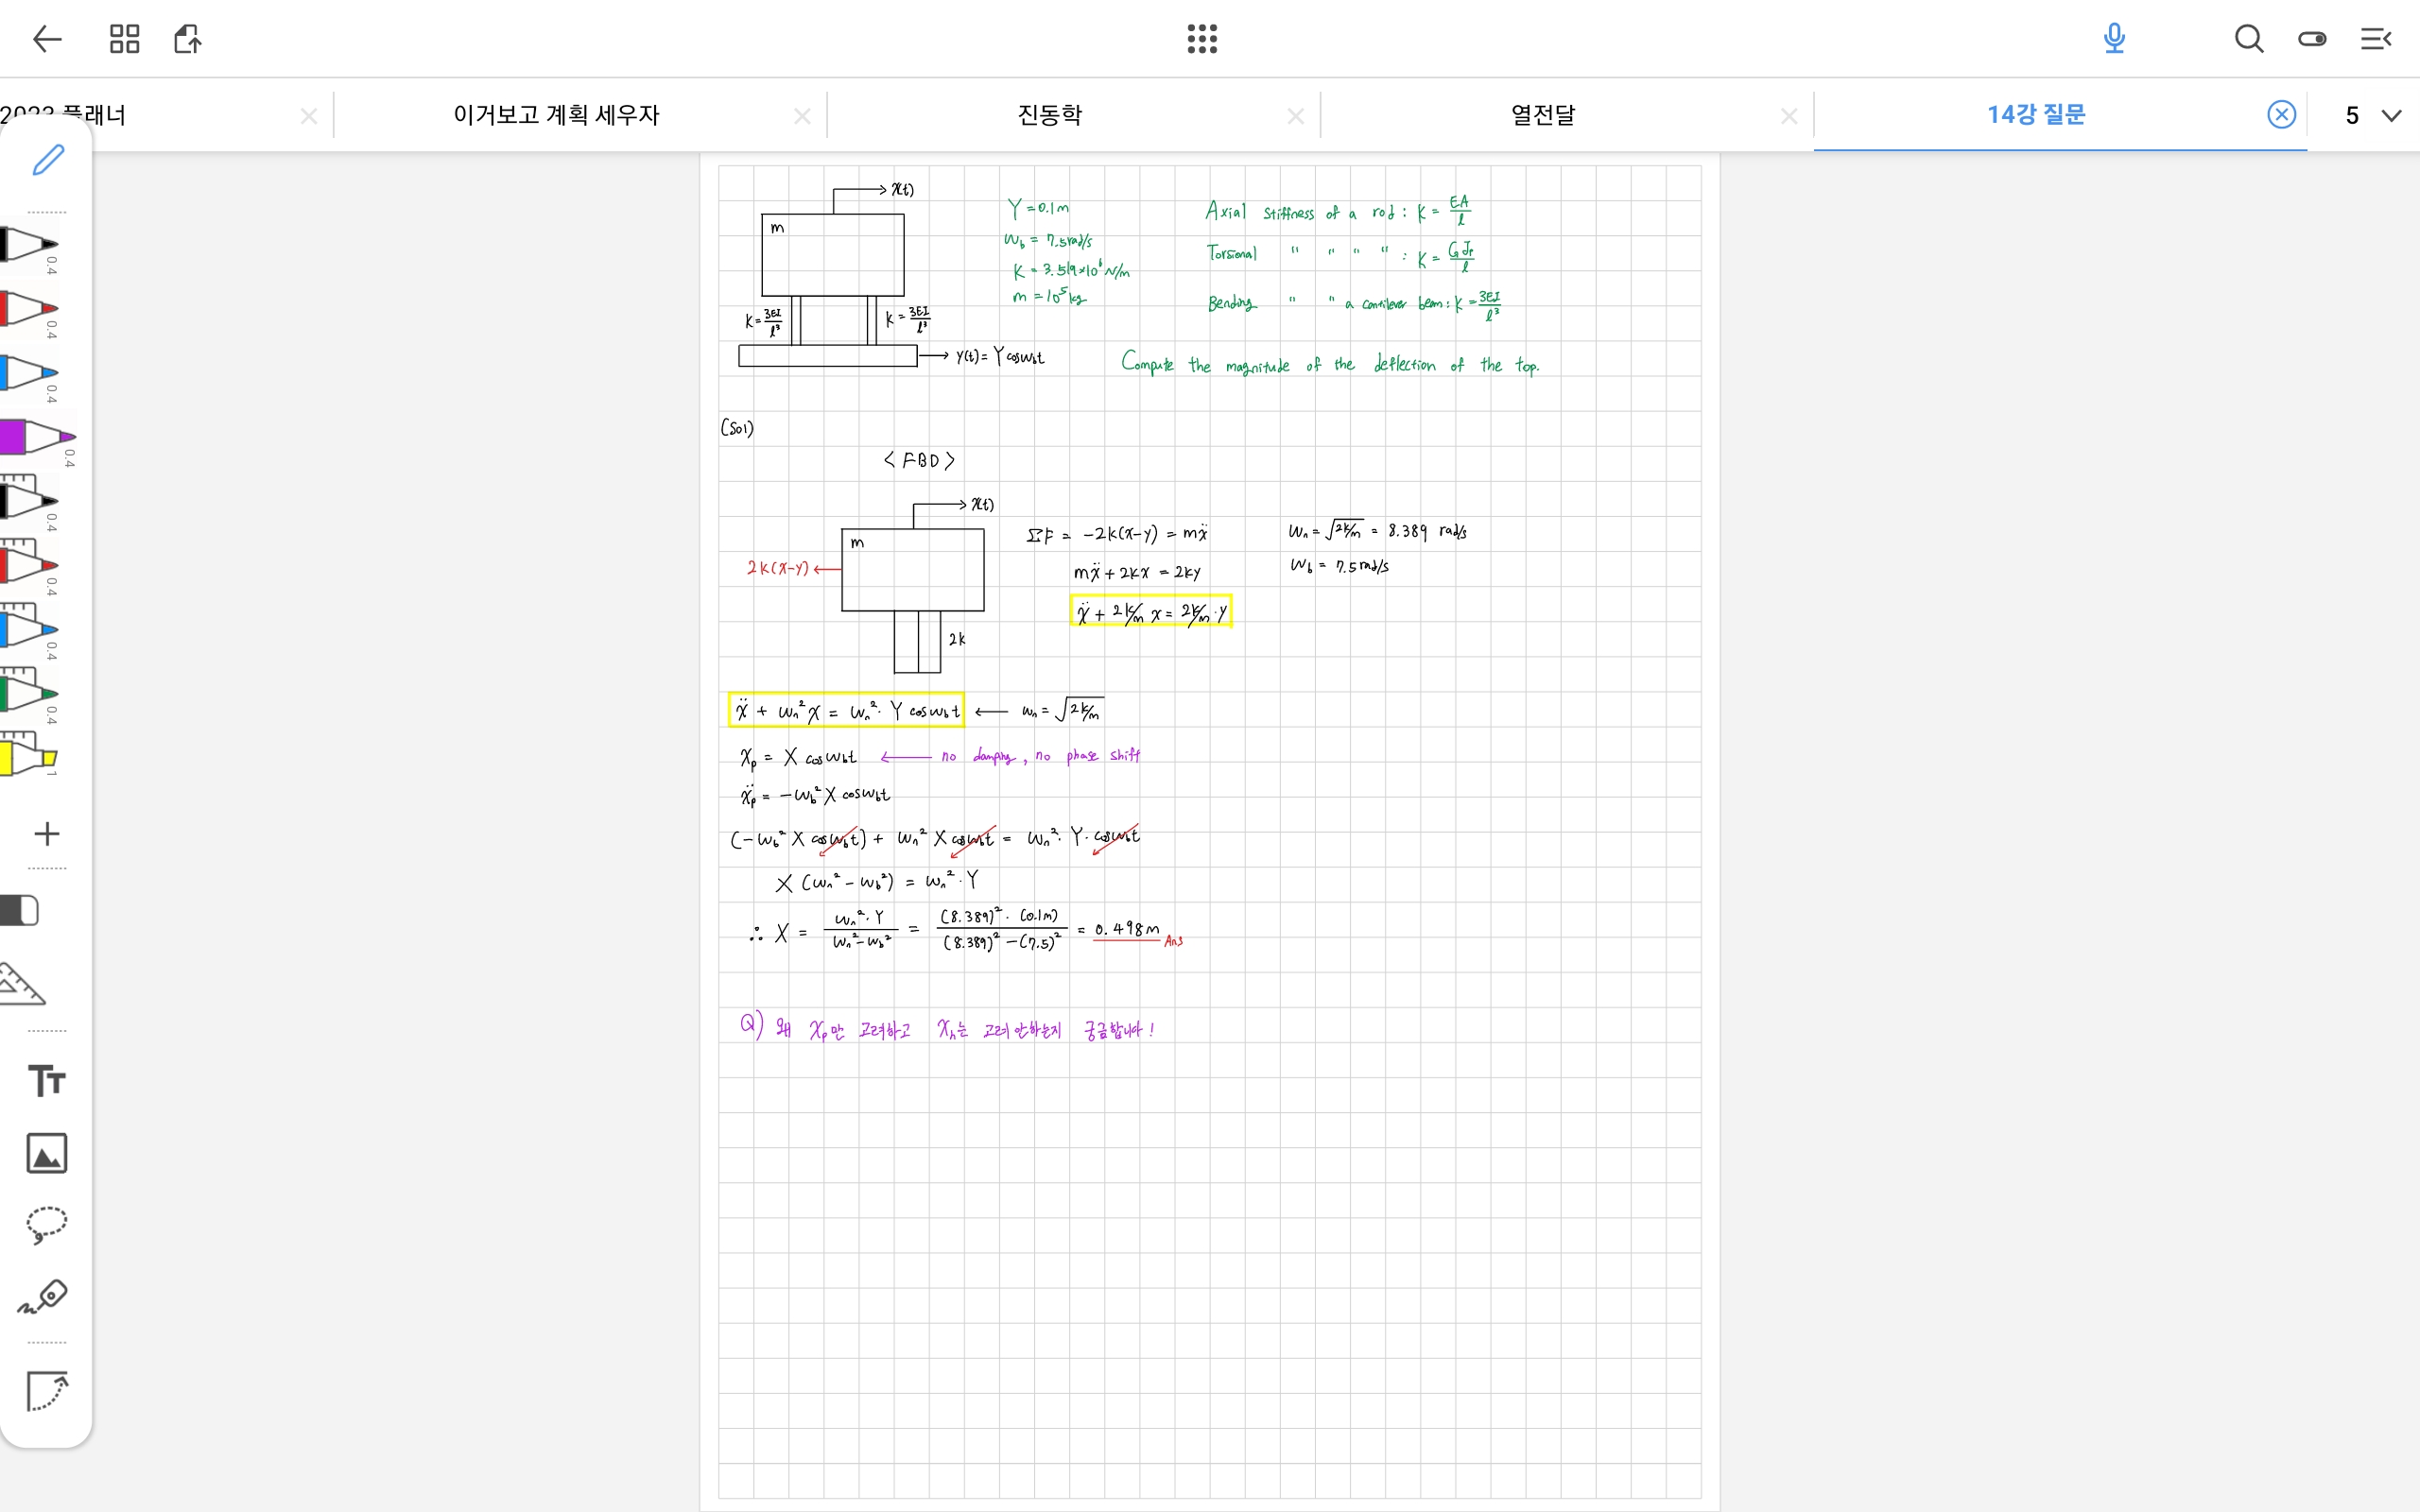Viewport: 2420px width, 1512px height.
Task: Start voice recording with microphone icon
Action: (2114, 39)
